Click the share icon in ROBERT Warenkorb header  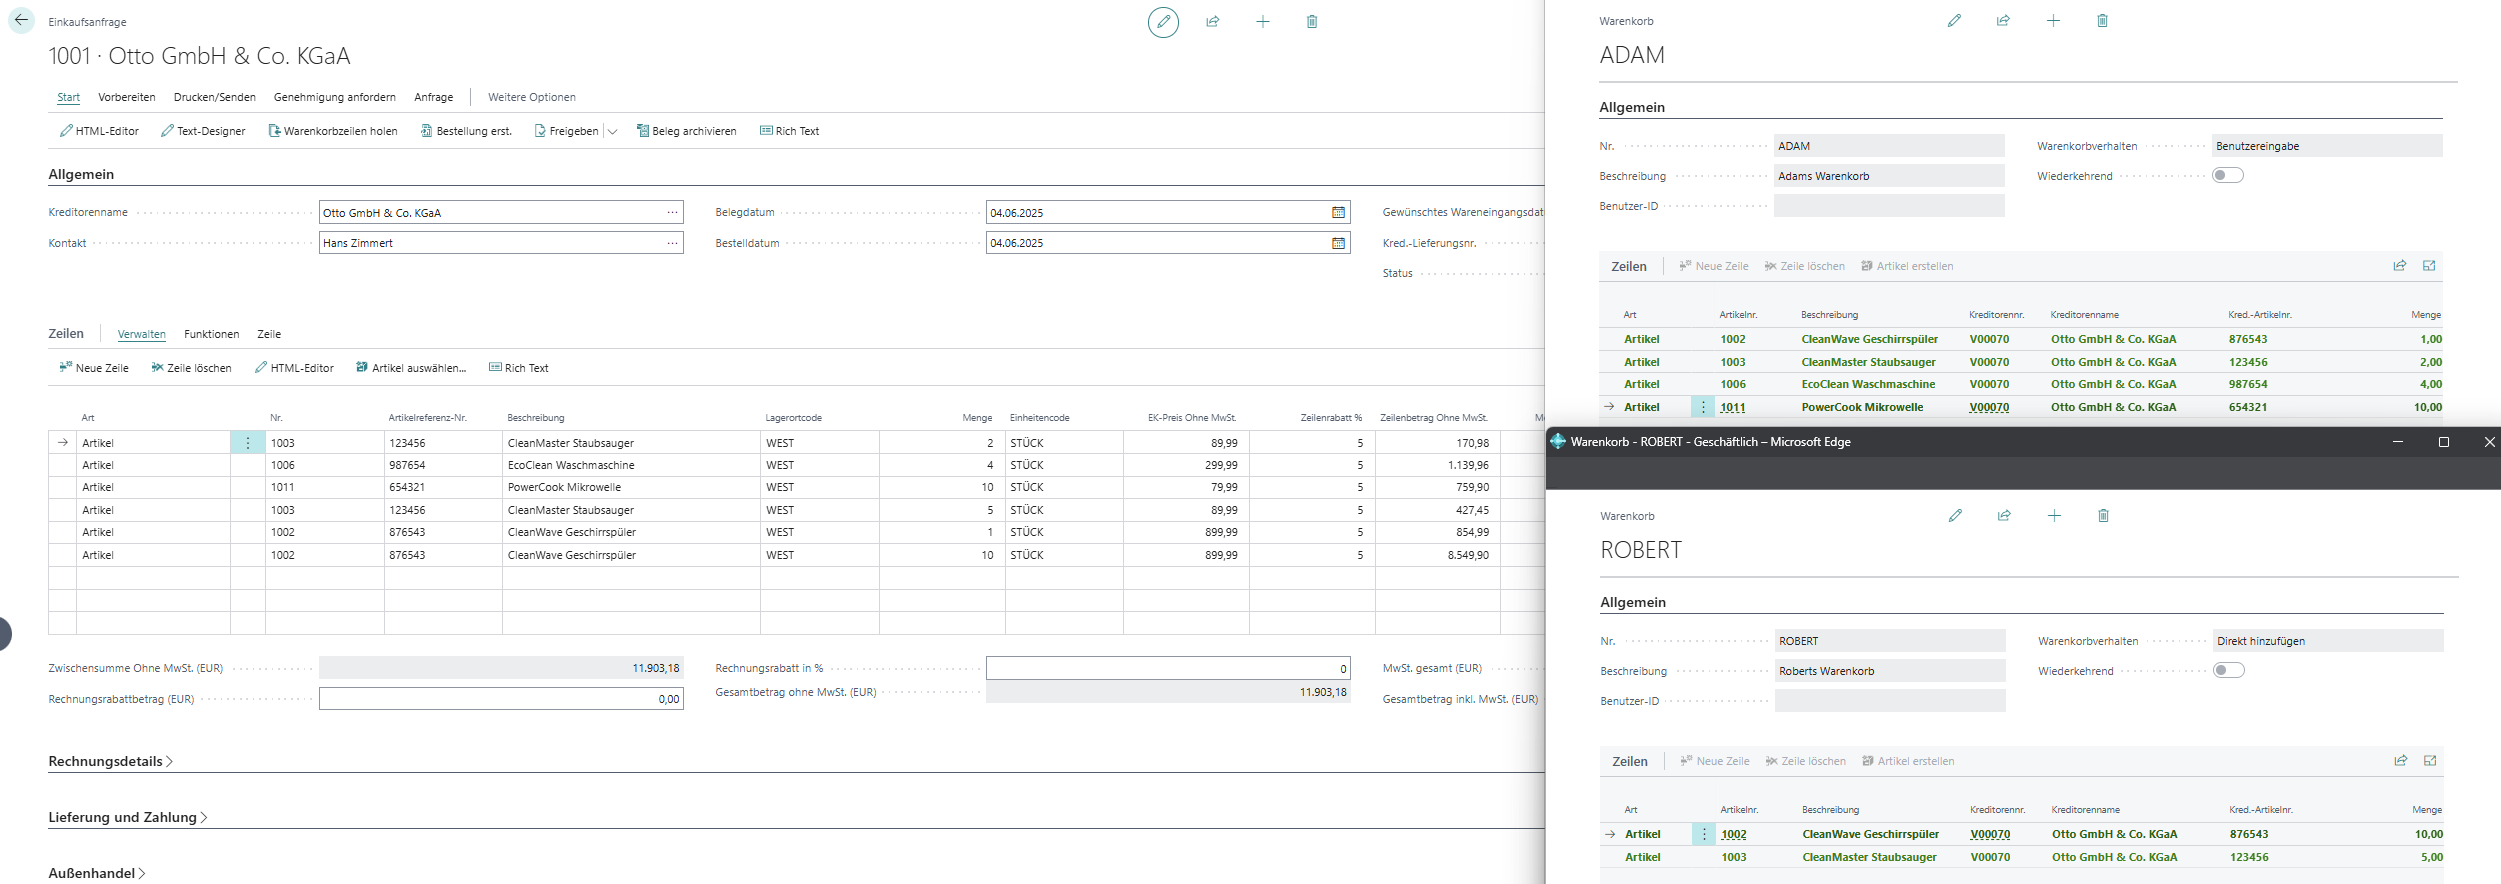point(2004,516)
